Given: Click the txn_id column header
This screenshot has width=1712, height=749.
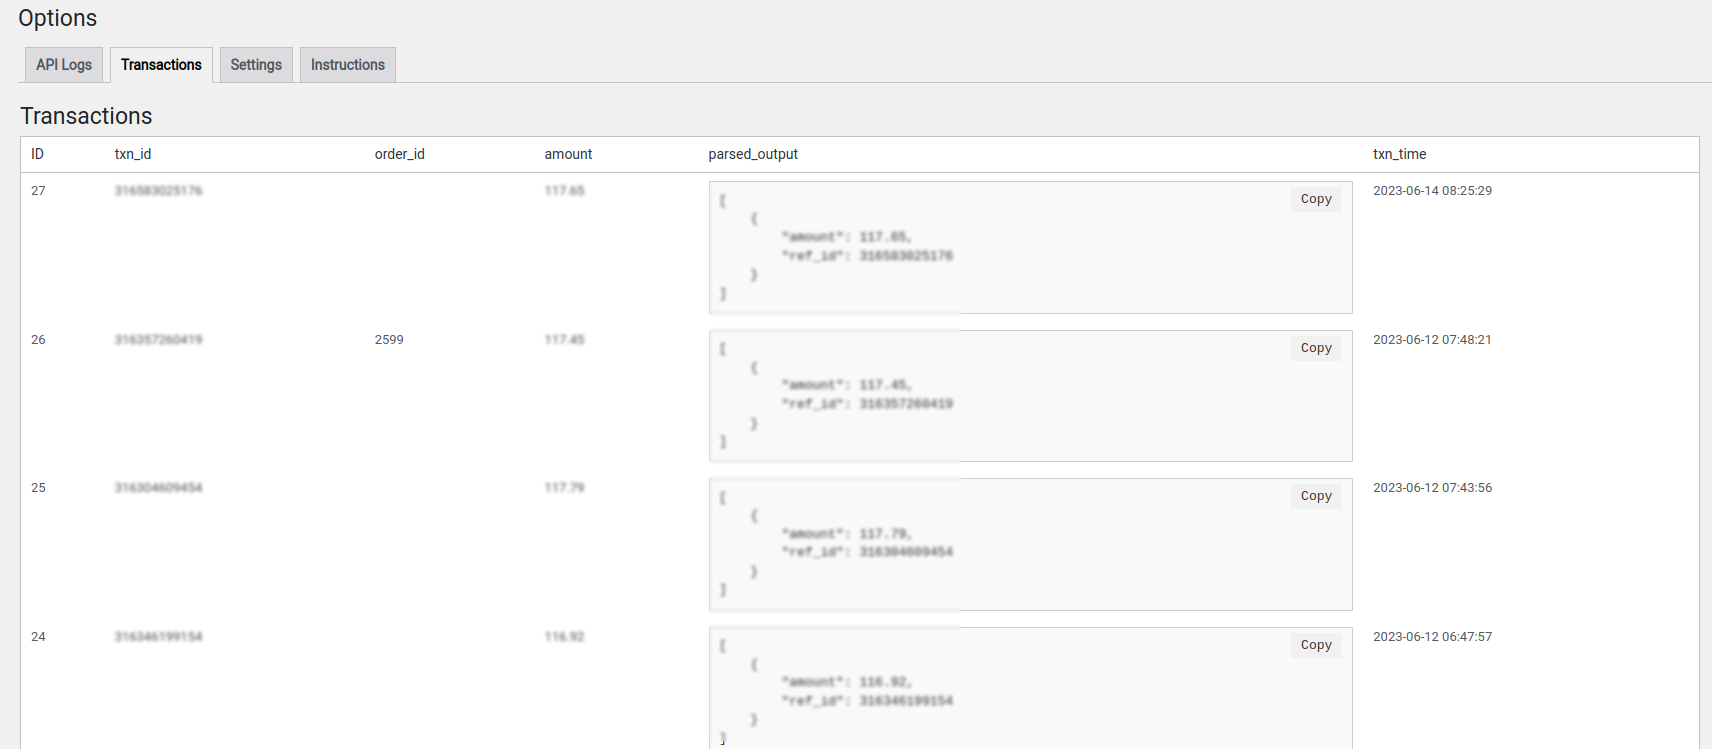Looking at the screenshot, I should pyautogui.click(x=133, y=154).
